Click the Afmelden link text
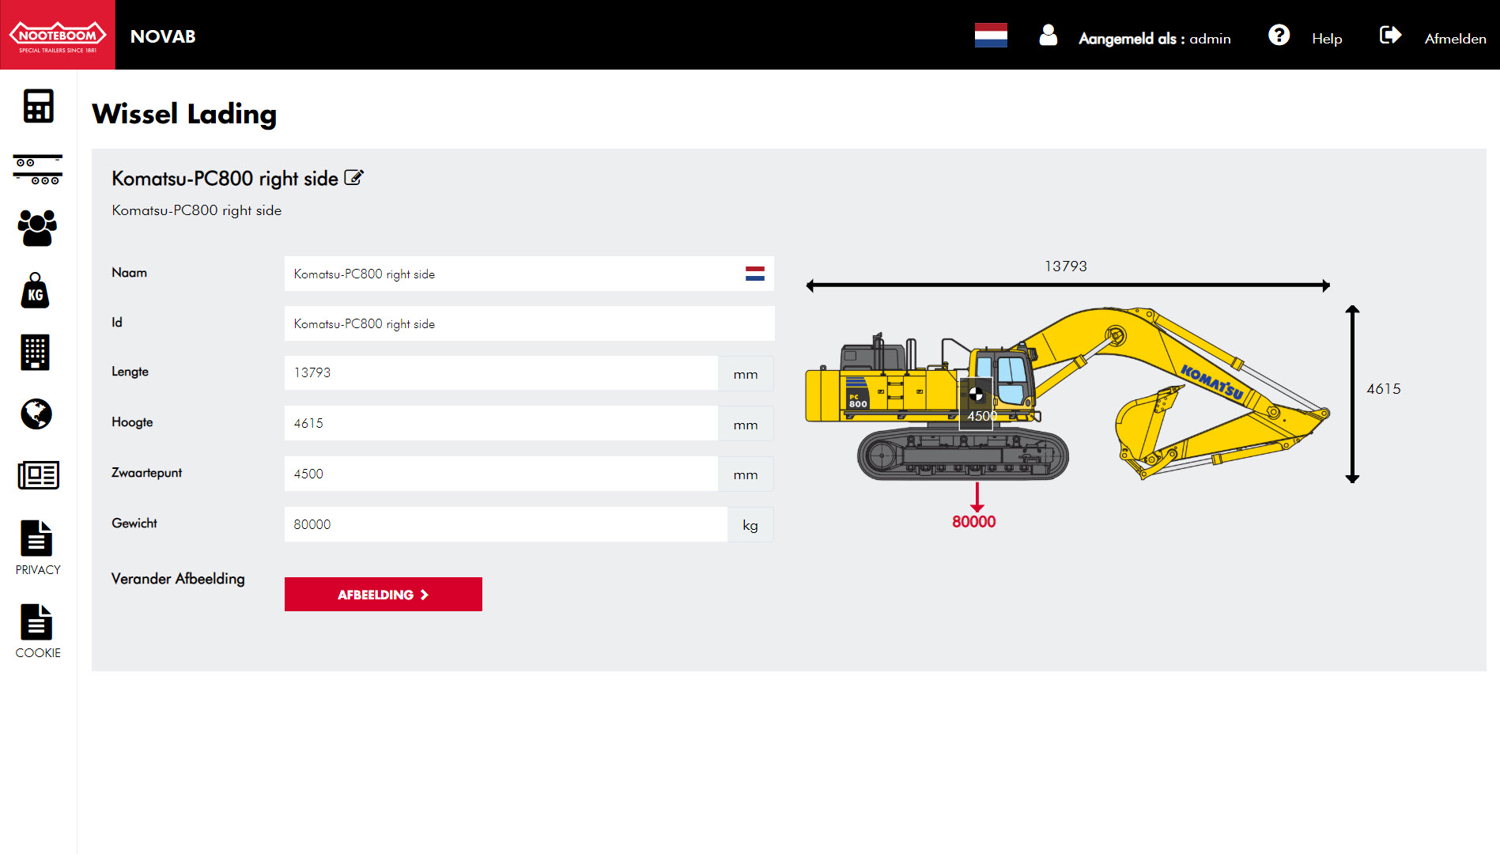This screenshot has height=854, width=1500. [1455, 39]
